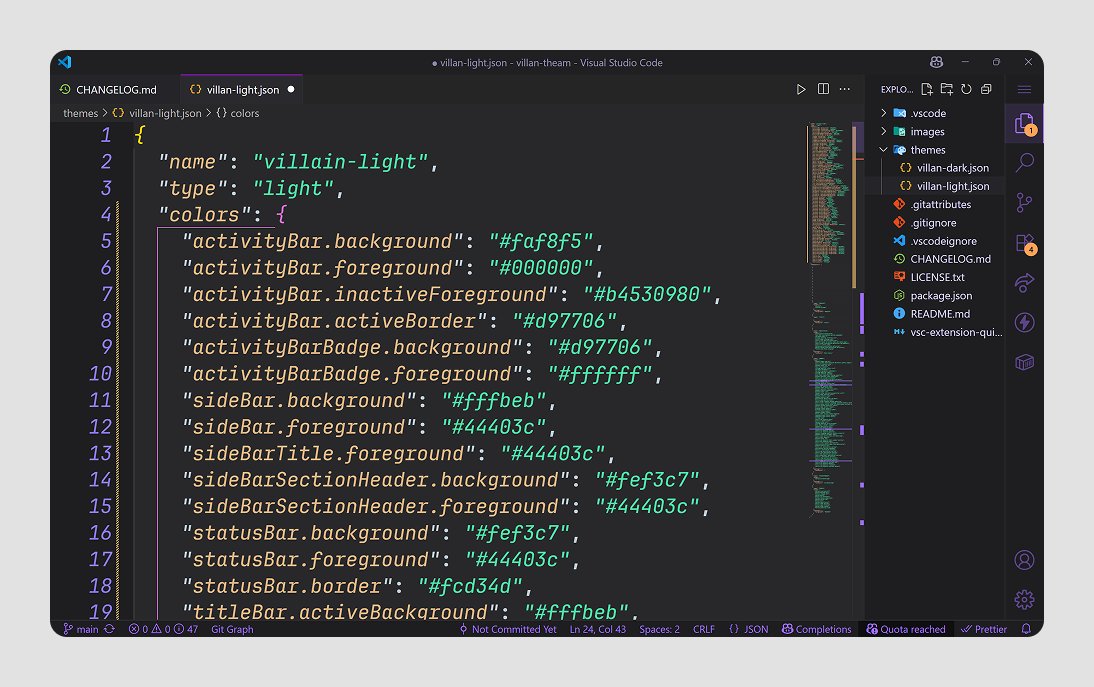Click the unsaved dot on the villan-light.json tab
This screenshot has width=1094, height=687.
(291, 89)
